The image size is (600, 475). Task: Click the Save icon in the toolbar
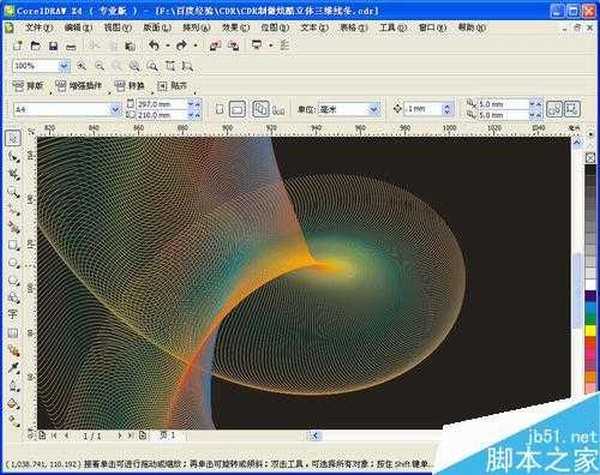coord(52,46)
